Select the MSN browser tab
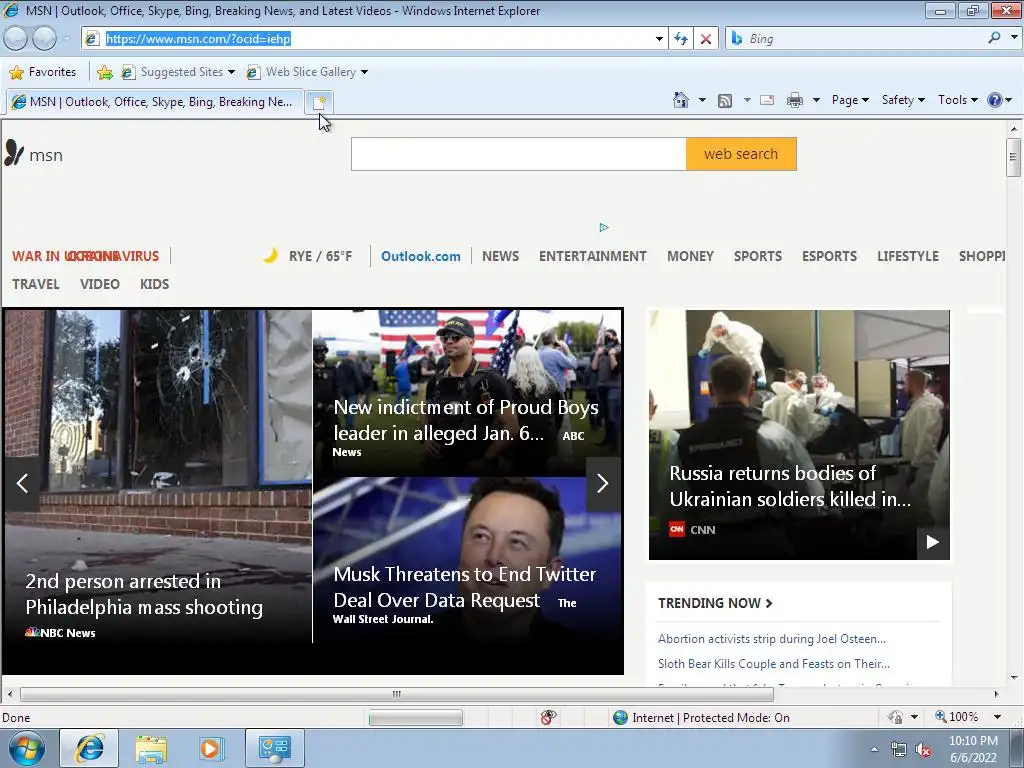 click(x=154, y=102)
